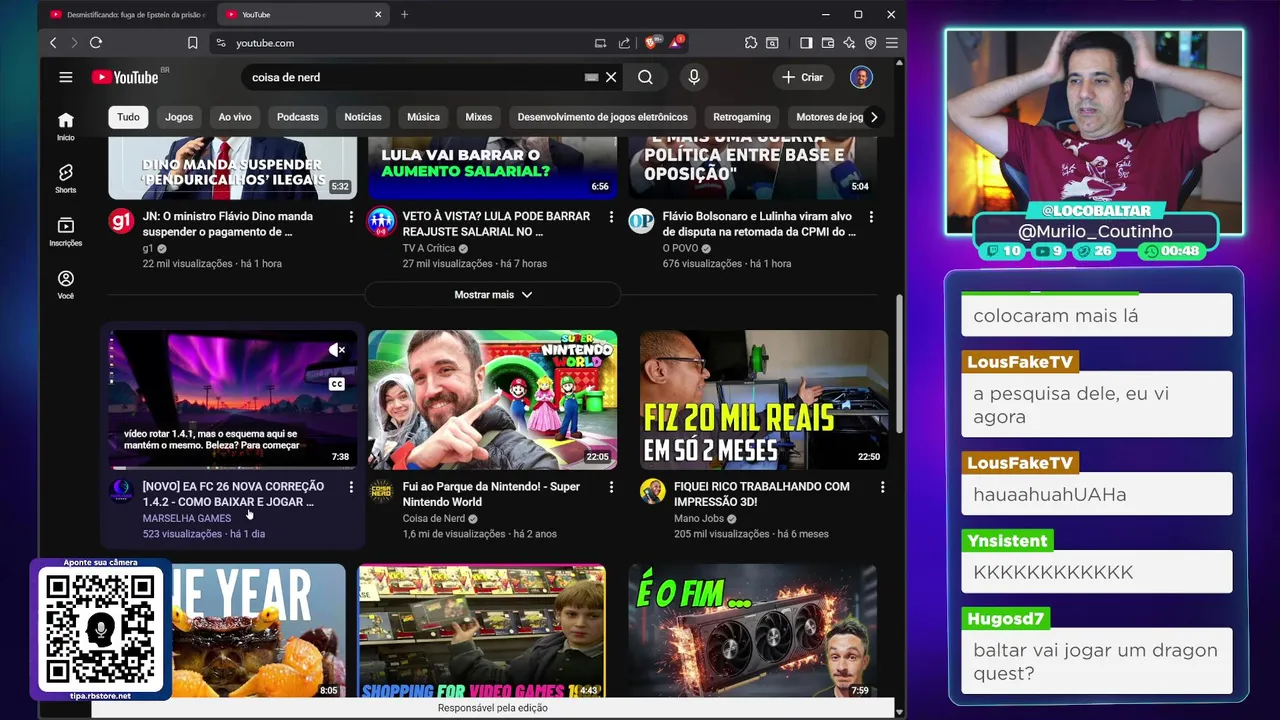Open Você in the sidebar

click(65, 285)
